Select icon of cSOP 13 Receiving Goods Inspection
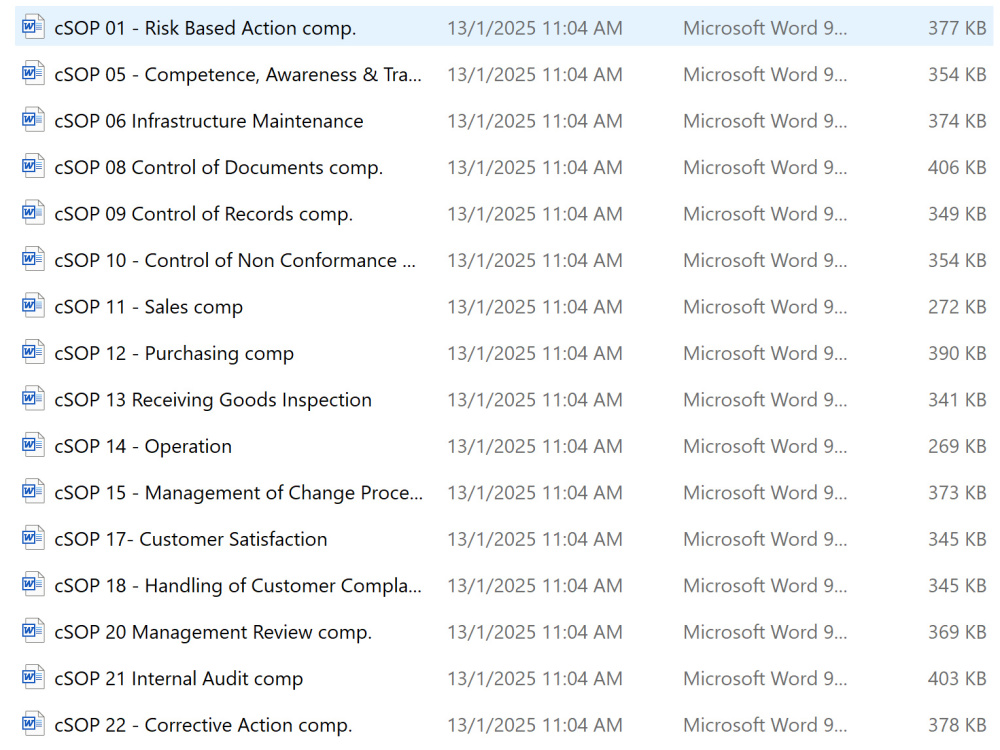 (33, 399)
